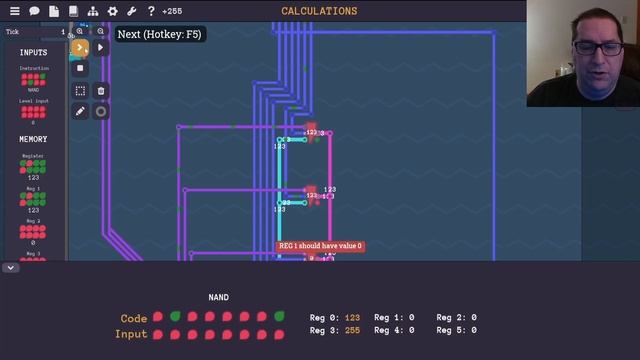Image resolution: width=640 pixels, height=360 pixels.
Task: Click the Tick counter field
Action: 36,32
